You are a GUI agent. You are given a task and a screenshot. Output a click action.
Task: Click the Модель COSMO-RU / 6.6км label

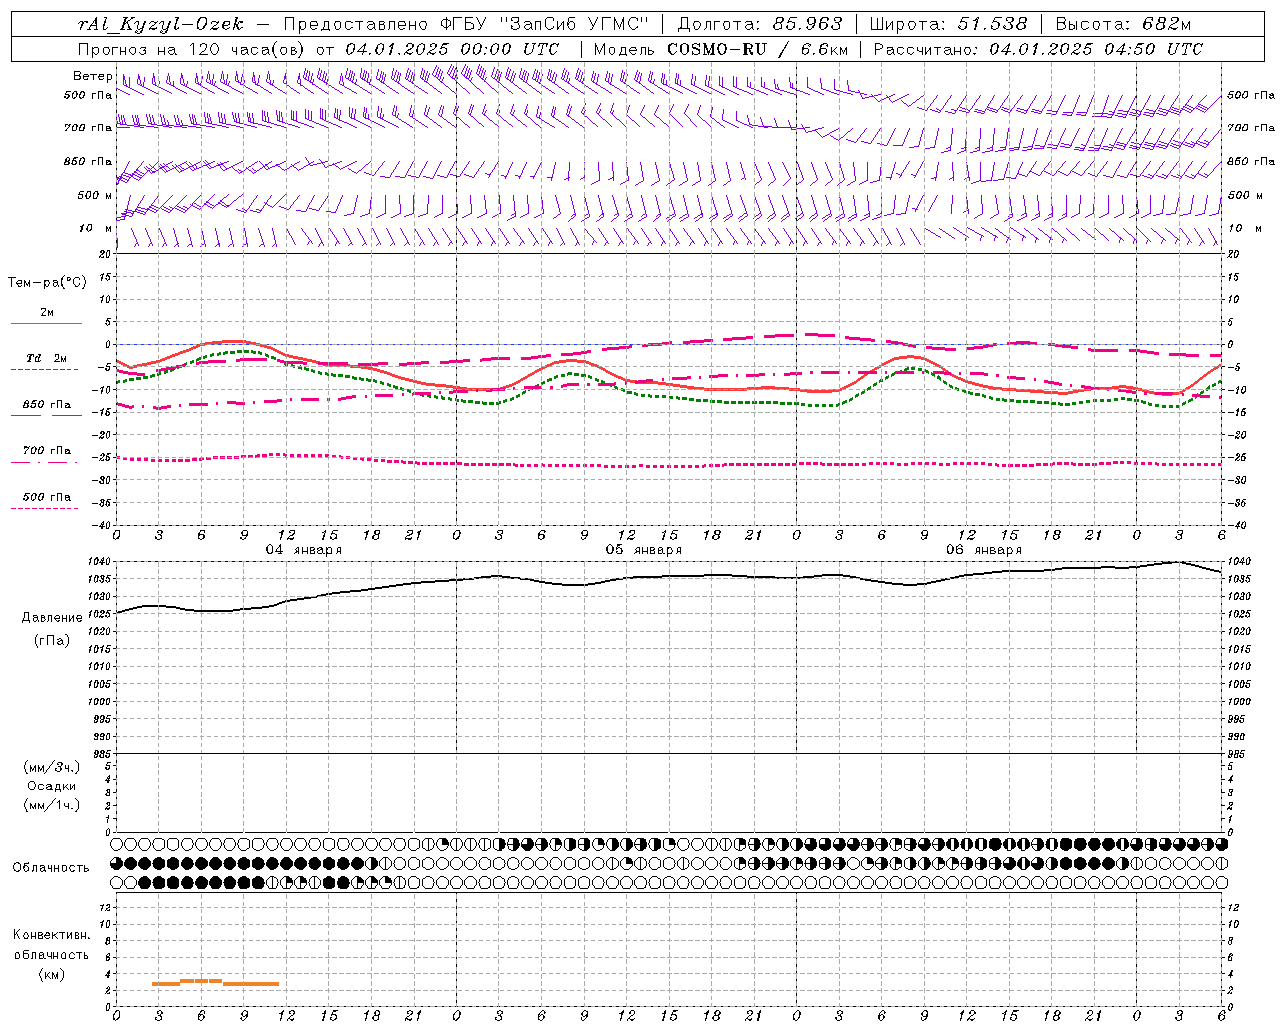pos(721,49)
